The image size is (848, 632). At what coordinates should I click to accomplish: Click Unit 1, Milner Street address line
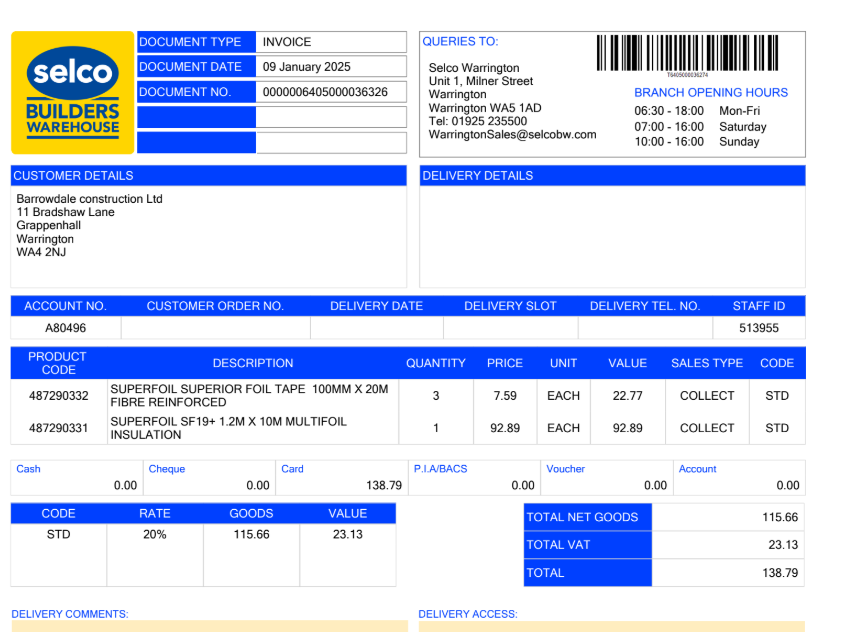(481, 81)
